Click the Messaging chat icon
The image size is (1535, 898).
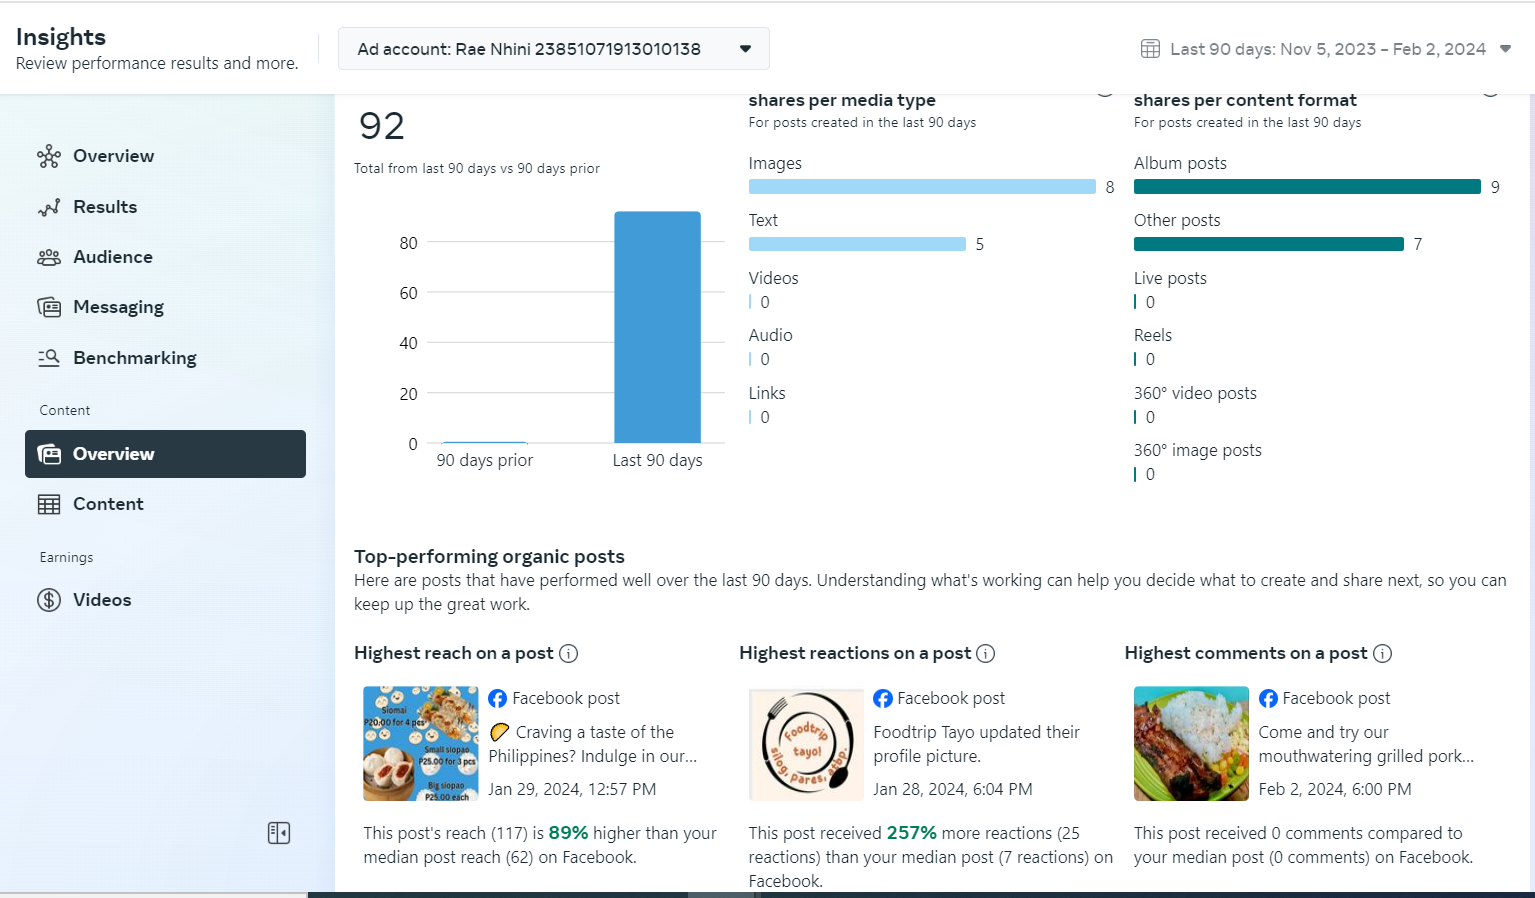click(49, 307)
